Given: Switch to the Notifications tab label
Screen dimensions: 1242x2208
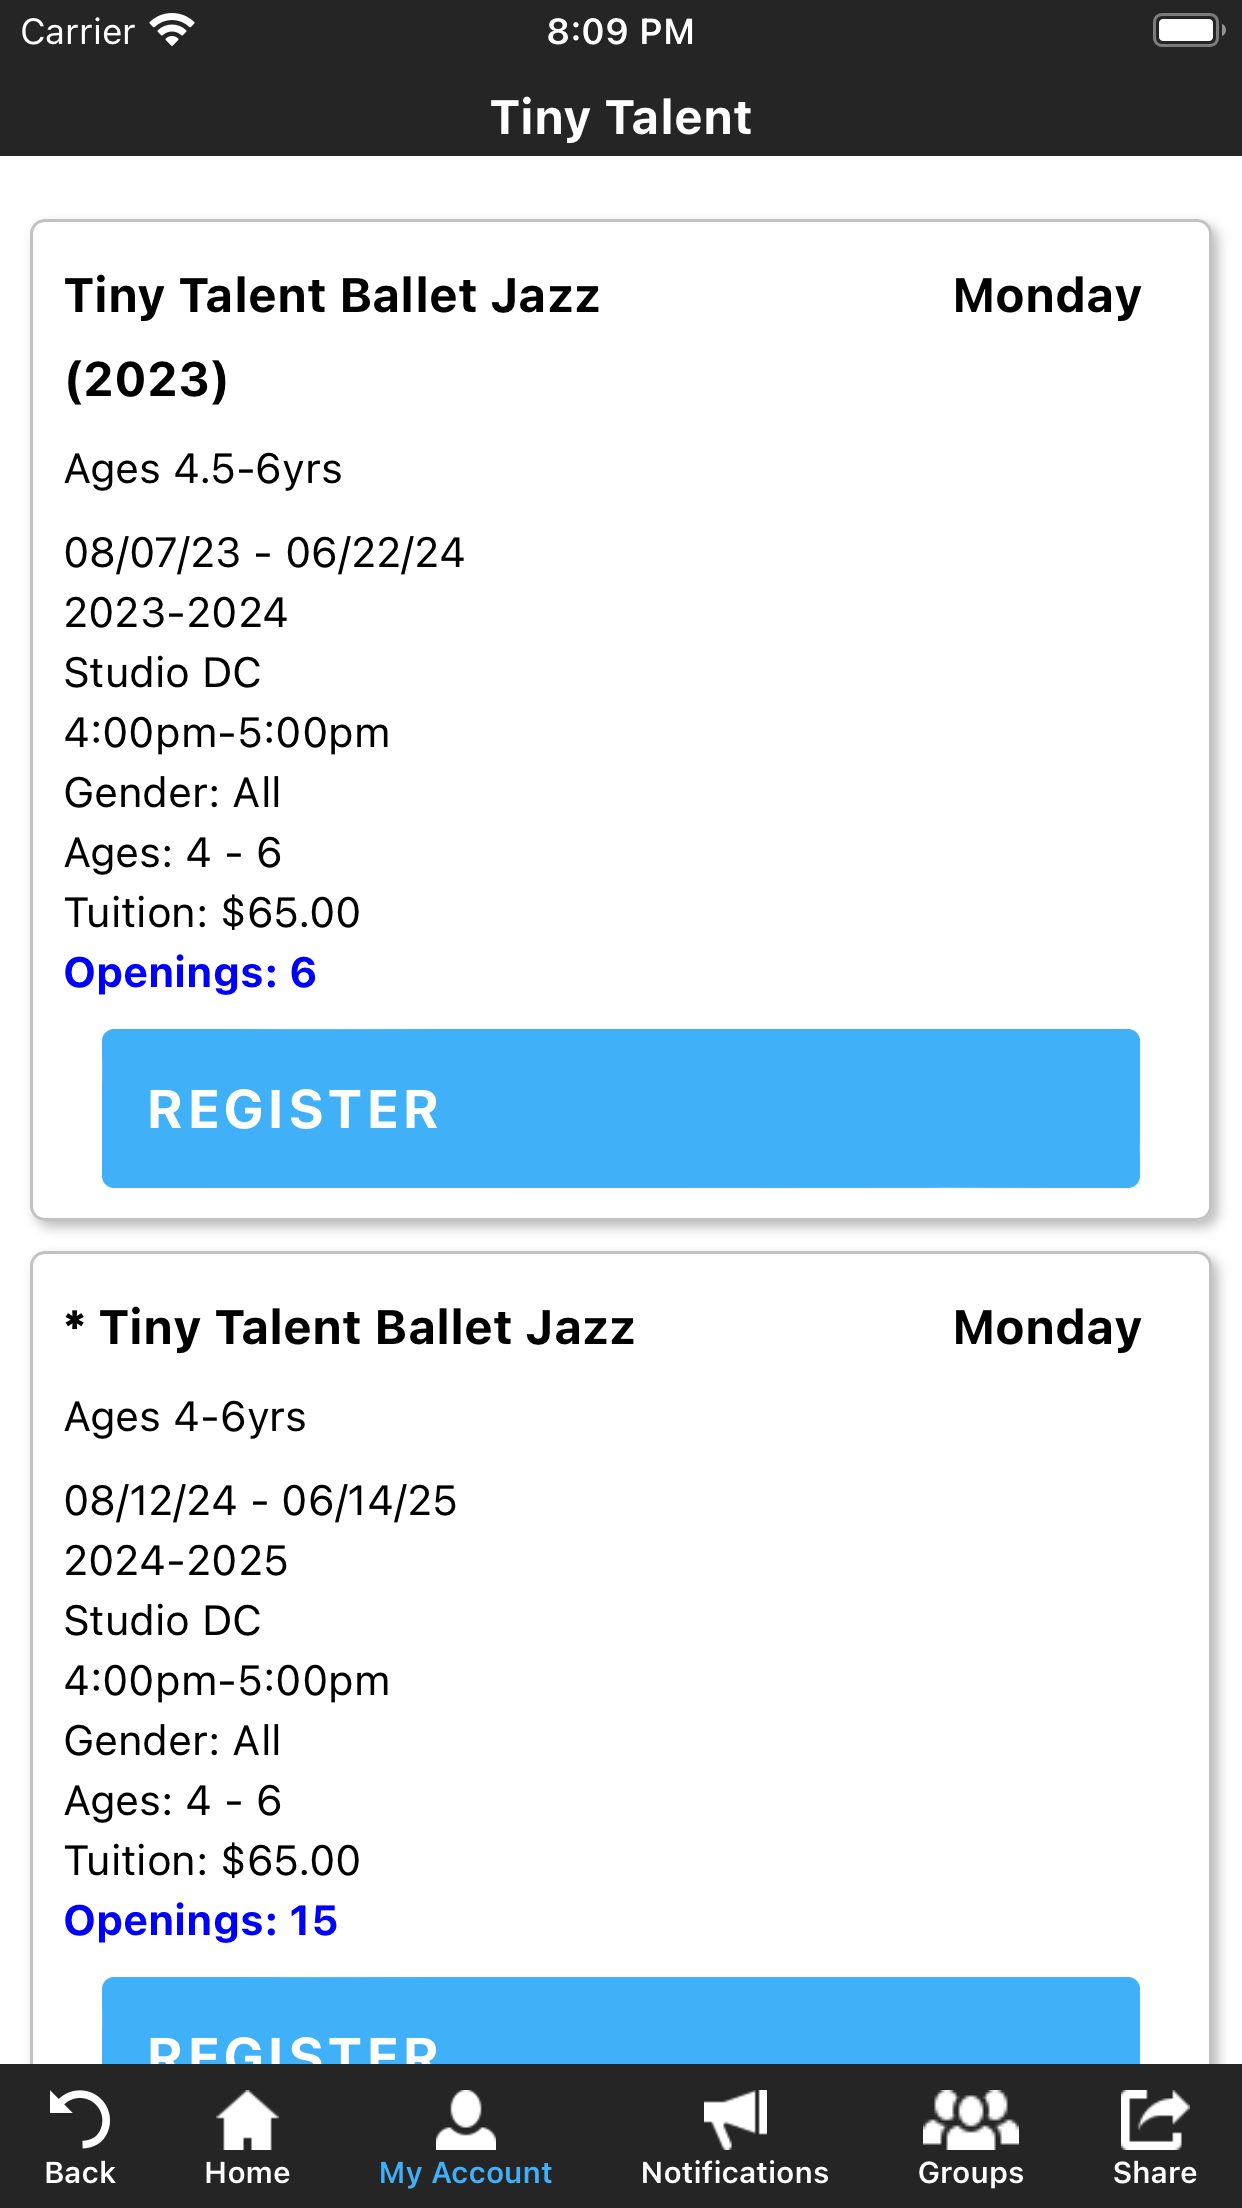Looking at the screenshot, I should pos(735,2173).
